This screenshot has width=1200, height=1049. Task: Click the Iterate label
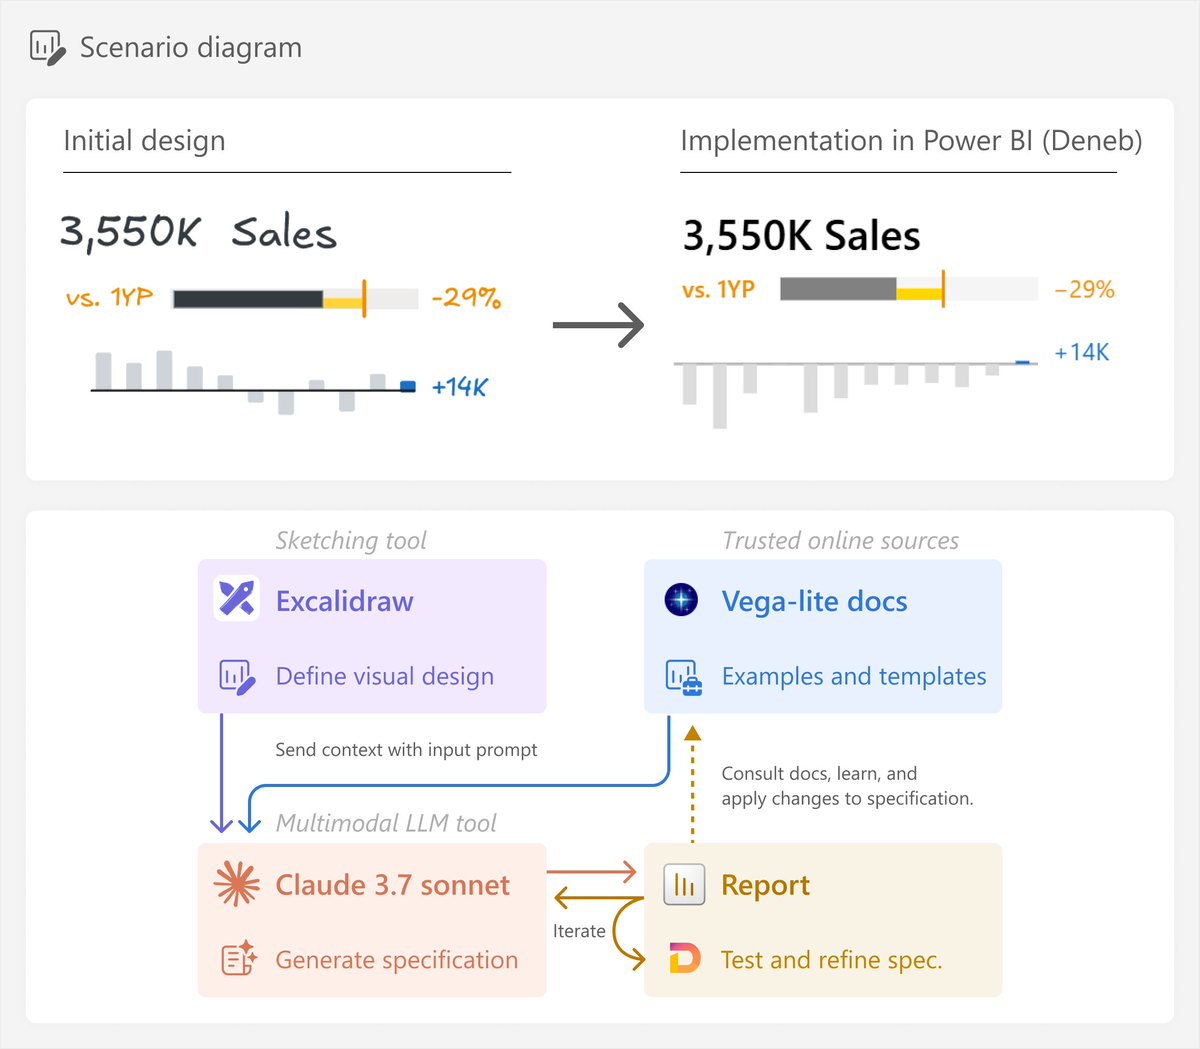pos(579,931)
